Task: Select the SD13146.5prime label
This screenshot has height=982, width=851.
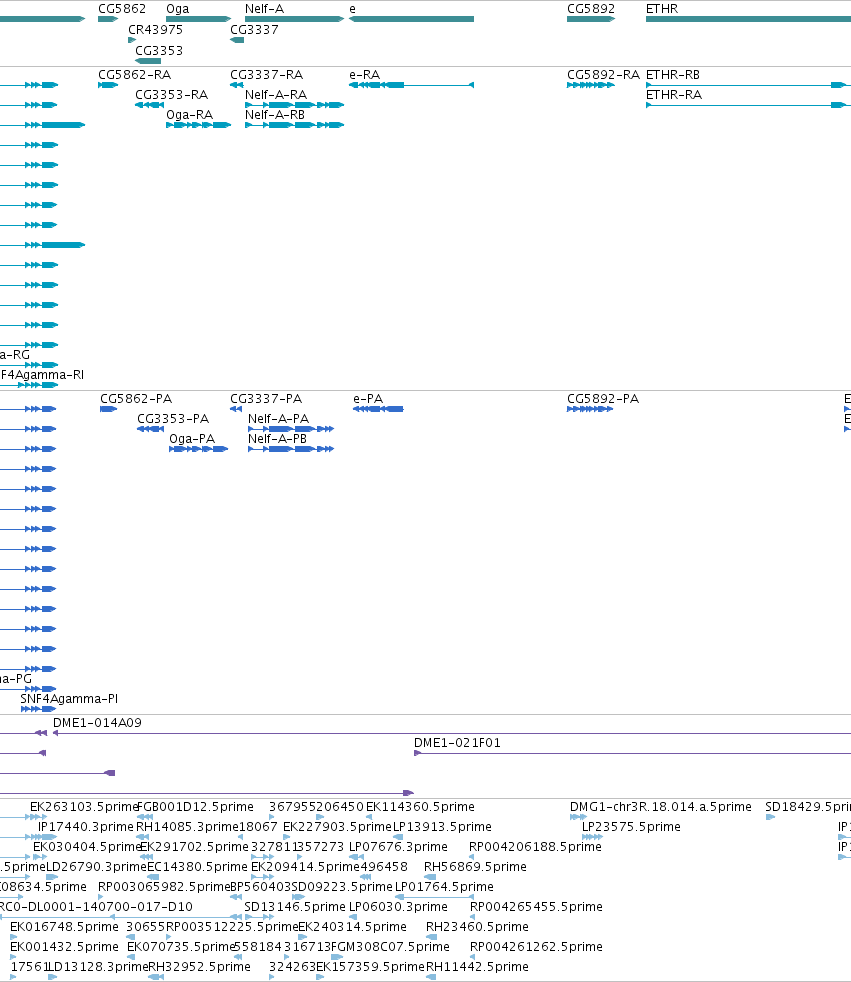Action: tap(295, 907)
